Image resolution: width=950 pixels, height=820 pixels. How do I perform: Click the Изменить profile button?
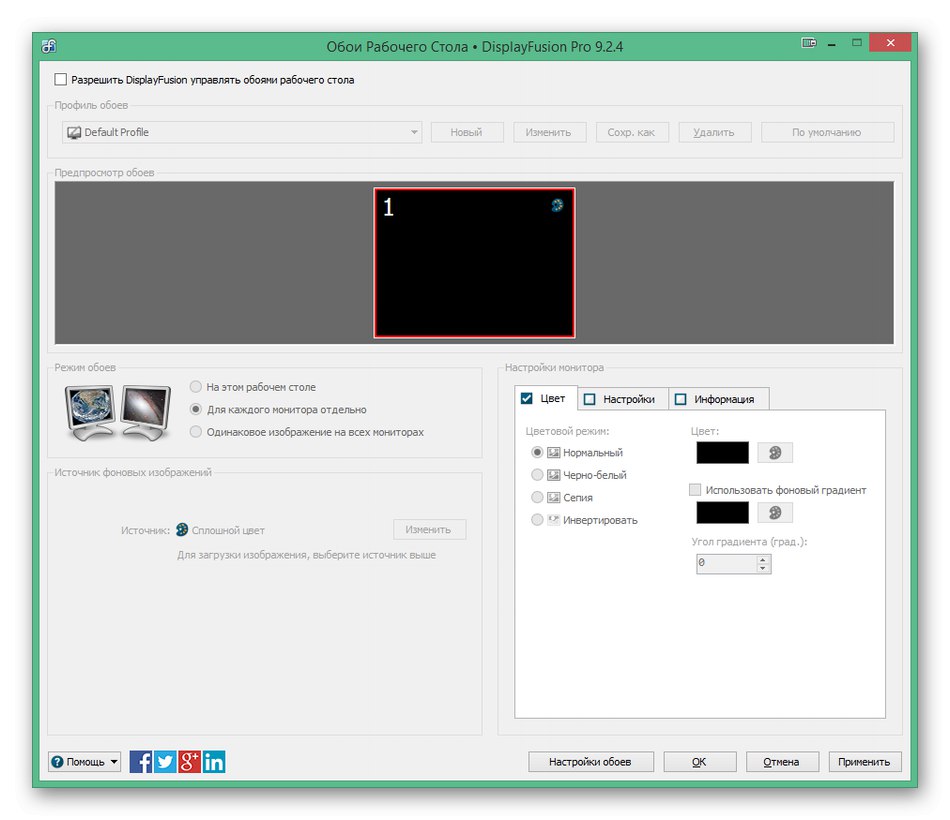coord(549,132)
